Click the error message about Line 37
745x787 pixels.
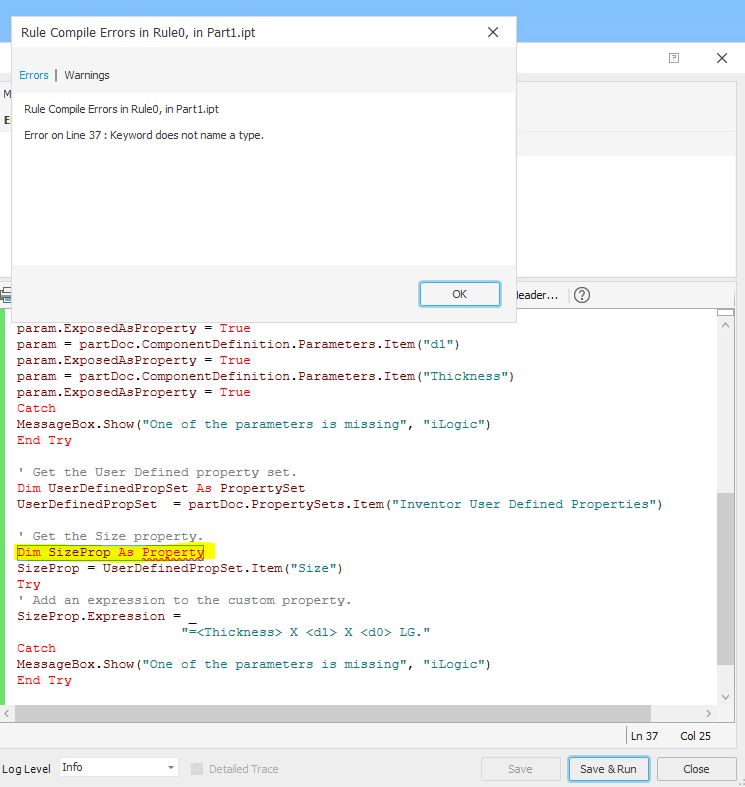tap(144, 136)
